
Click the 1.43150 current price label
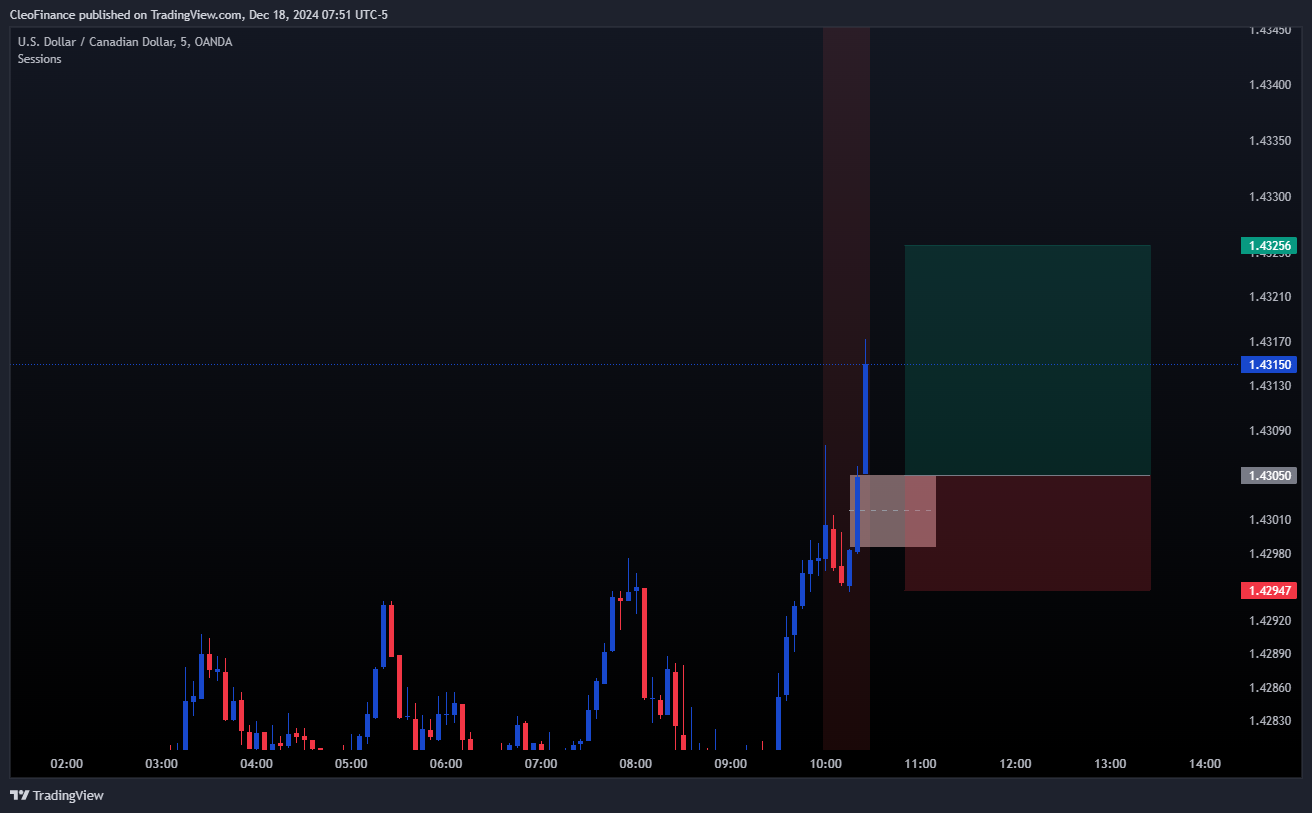coord(1268,364)
